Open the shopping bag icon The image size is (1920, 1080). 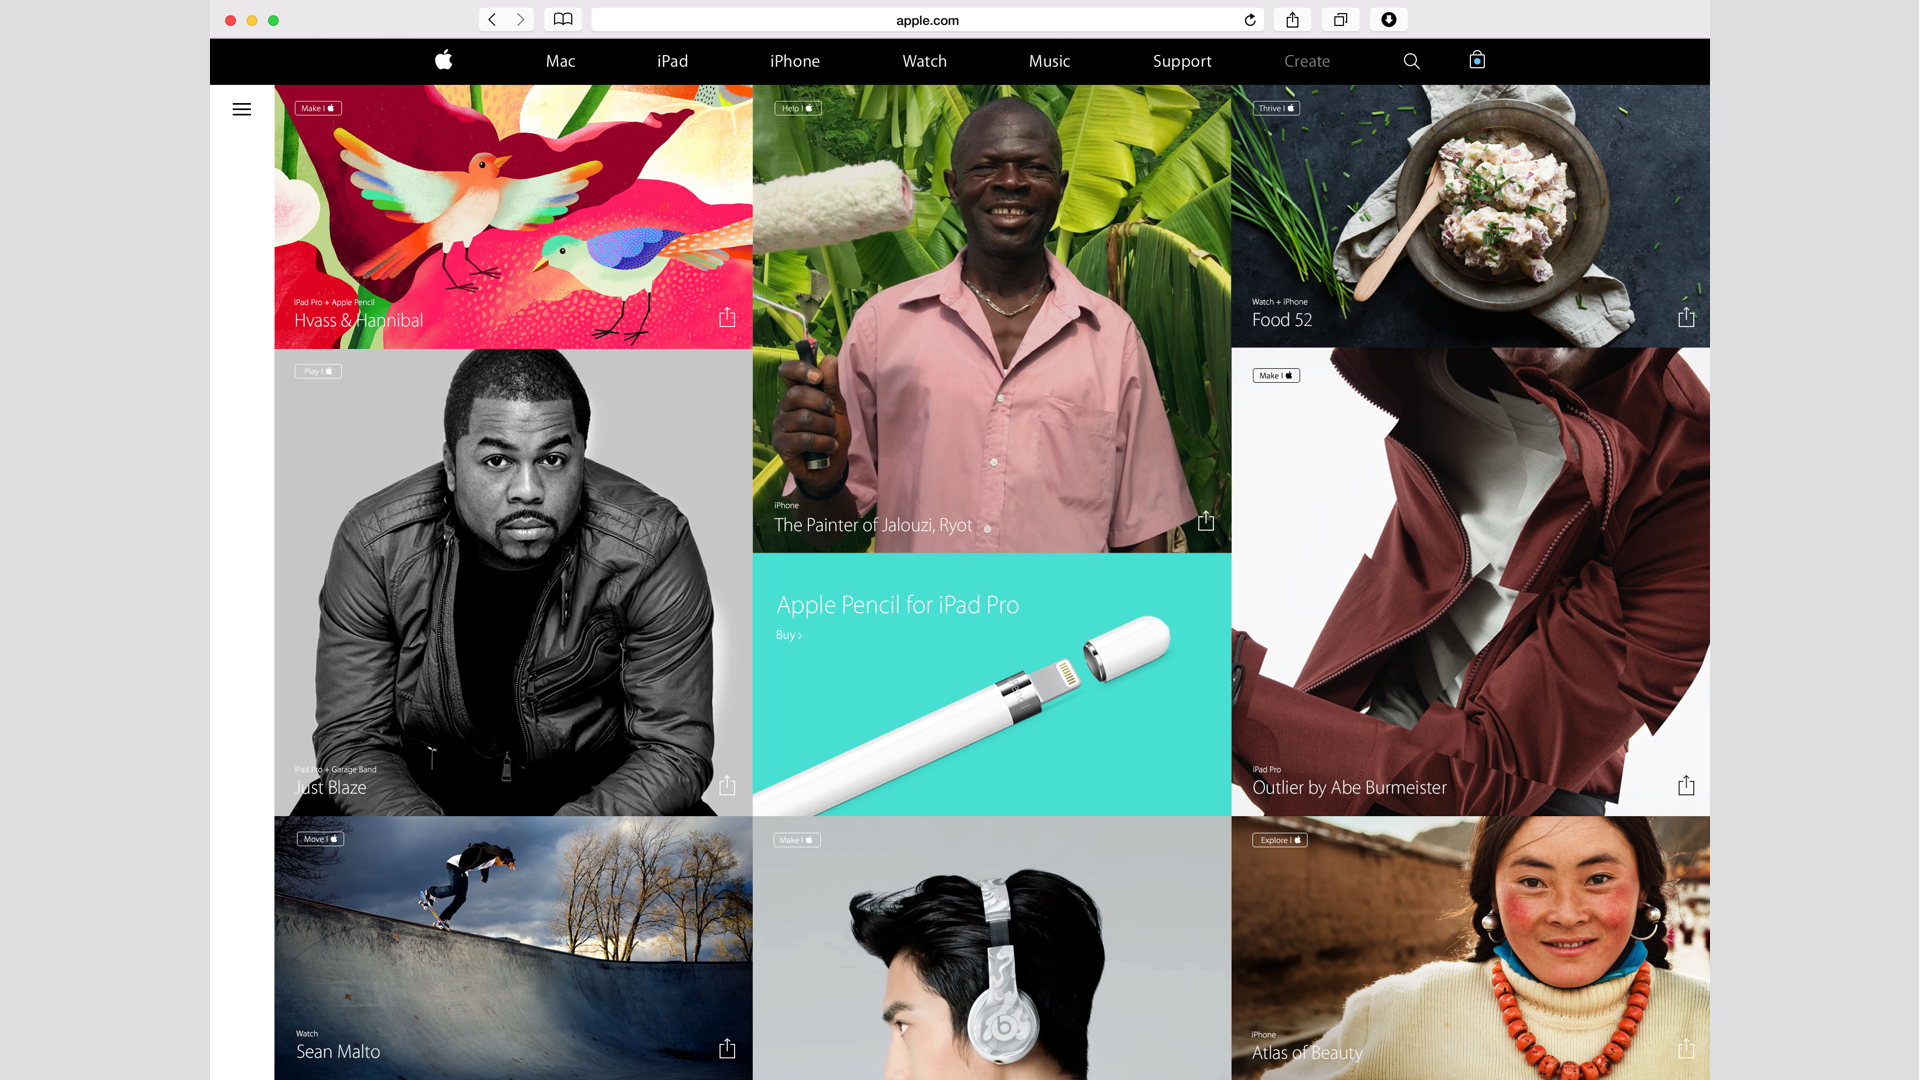[x=1477, y=60]
